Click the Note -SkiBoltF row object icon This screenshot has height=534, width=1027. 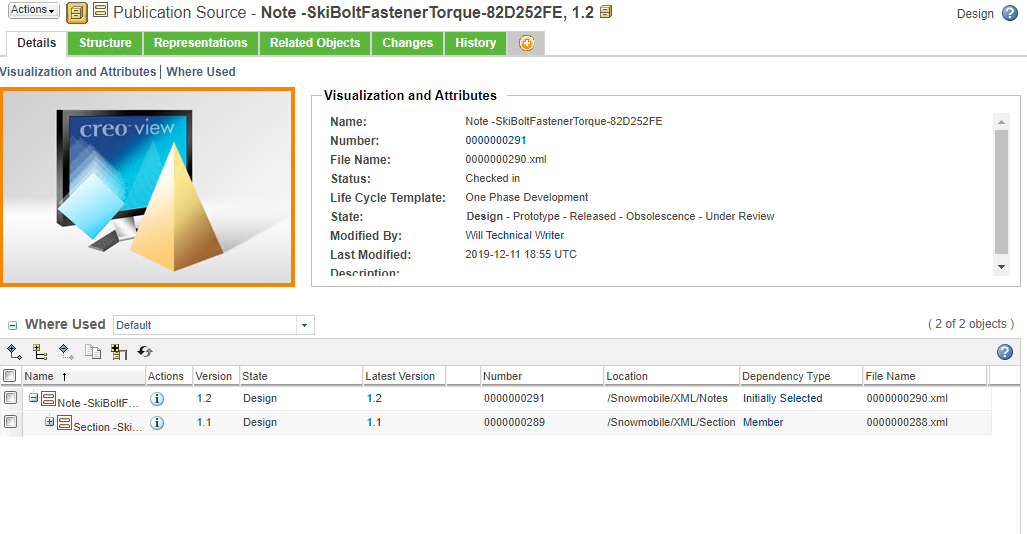pyautogui.click(x=48, y=398)
